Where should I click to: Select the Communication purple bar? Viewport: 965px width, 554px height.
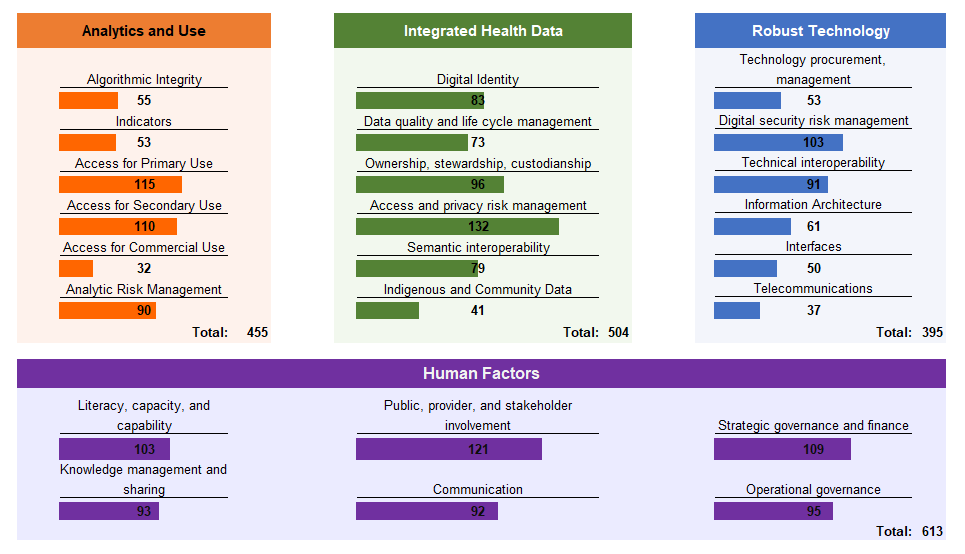pos(427,512)
